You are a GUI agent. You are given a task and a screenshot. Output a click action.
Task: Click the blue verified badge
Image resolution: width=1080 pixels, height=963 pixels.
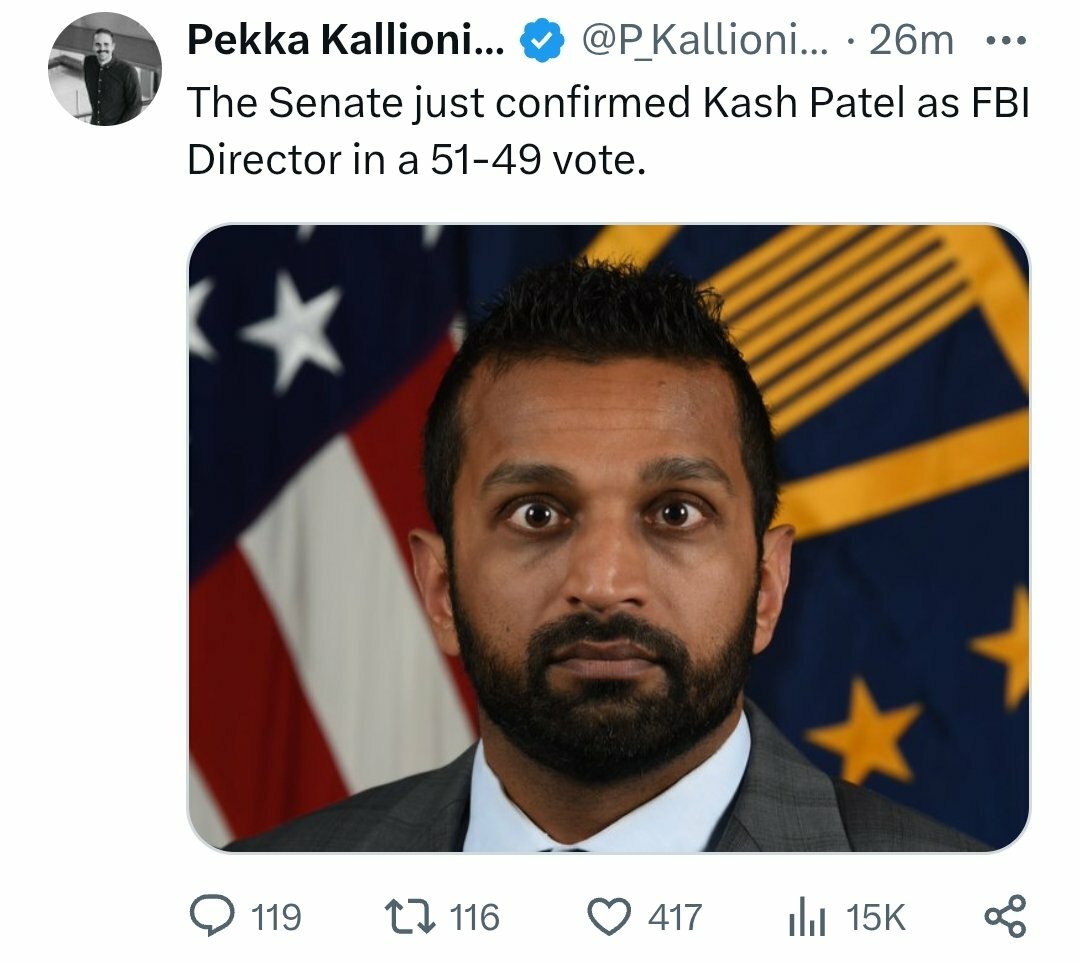542,41
